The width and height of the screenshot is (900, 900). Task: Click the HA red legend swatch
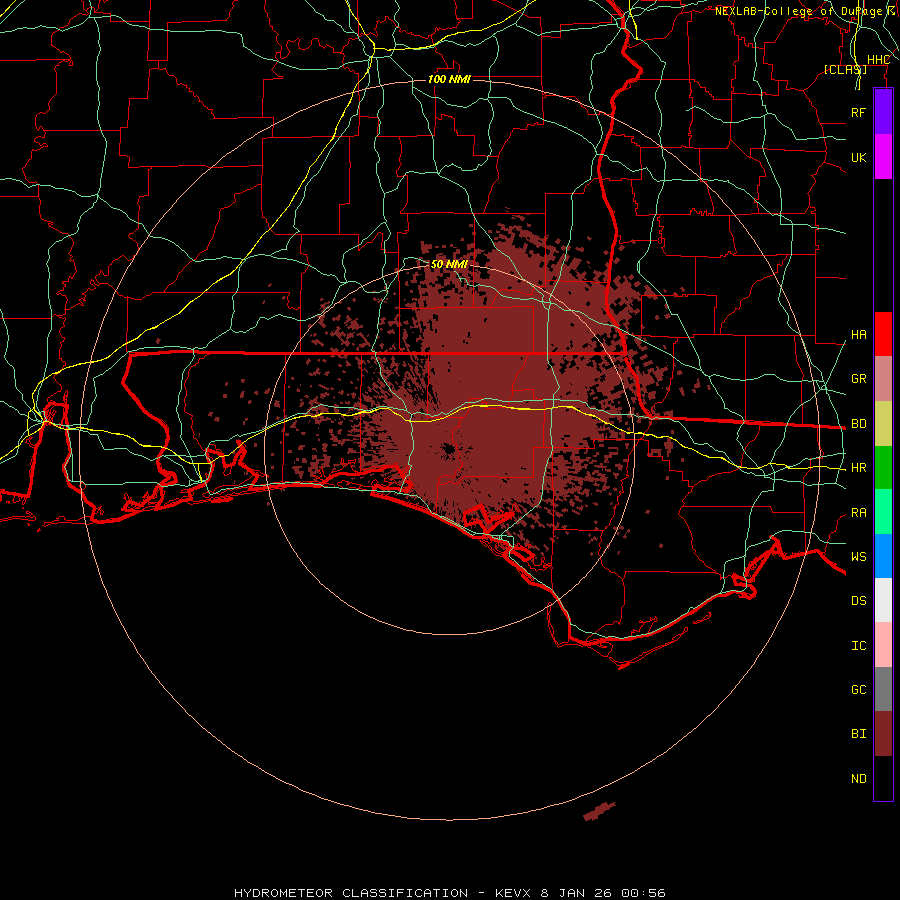883,334
